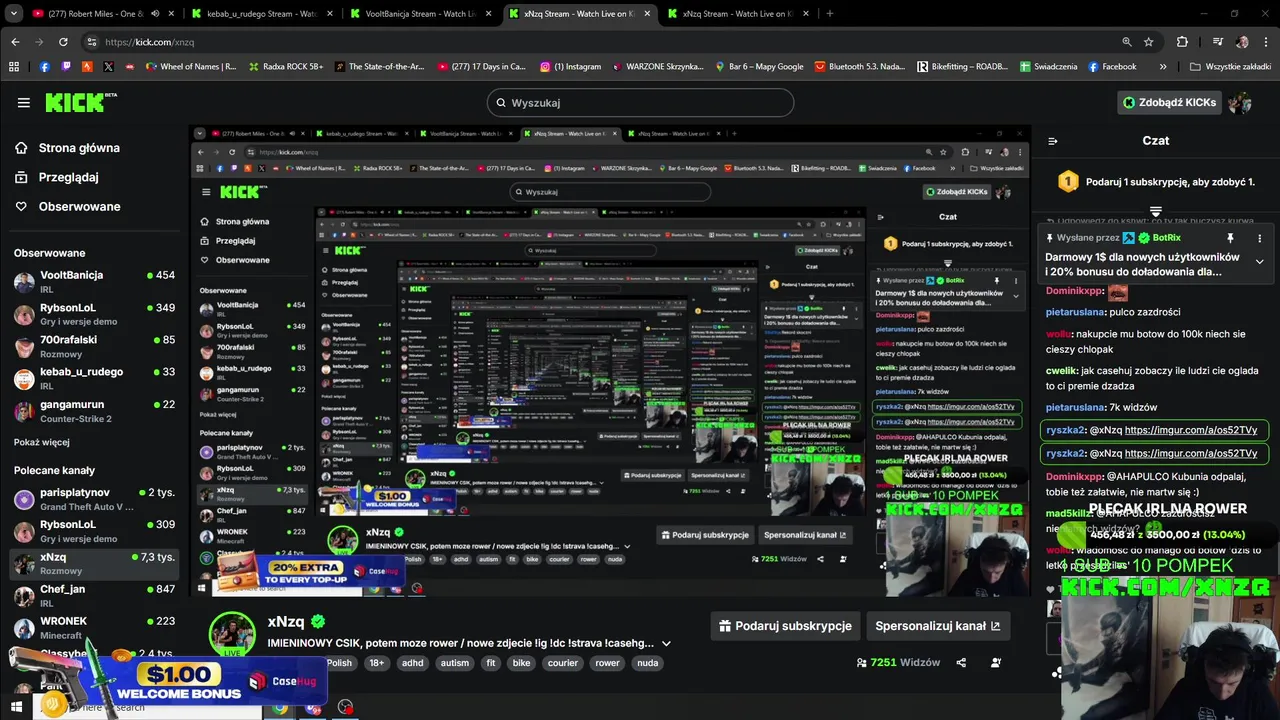Open site information icon left of kick.com URL

(x=92, y=42)
